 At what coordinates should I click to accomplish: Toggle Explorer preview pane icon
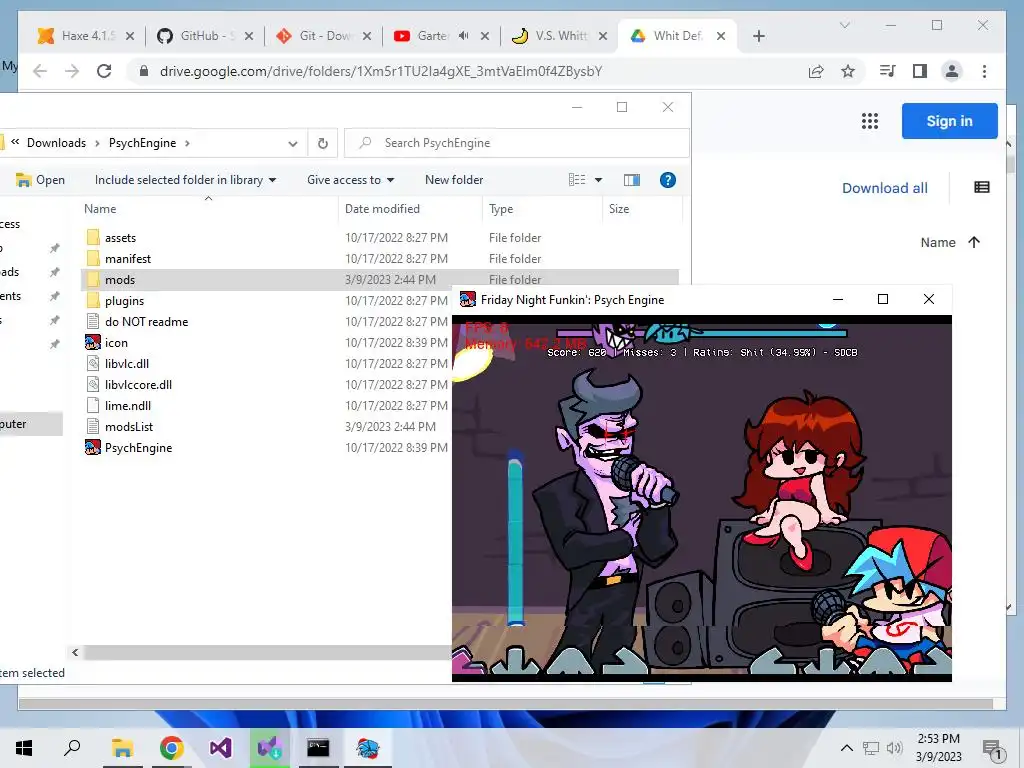coord(632,180)
